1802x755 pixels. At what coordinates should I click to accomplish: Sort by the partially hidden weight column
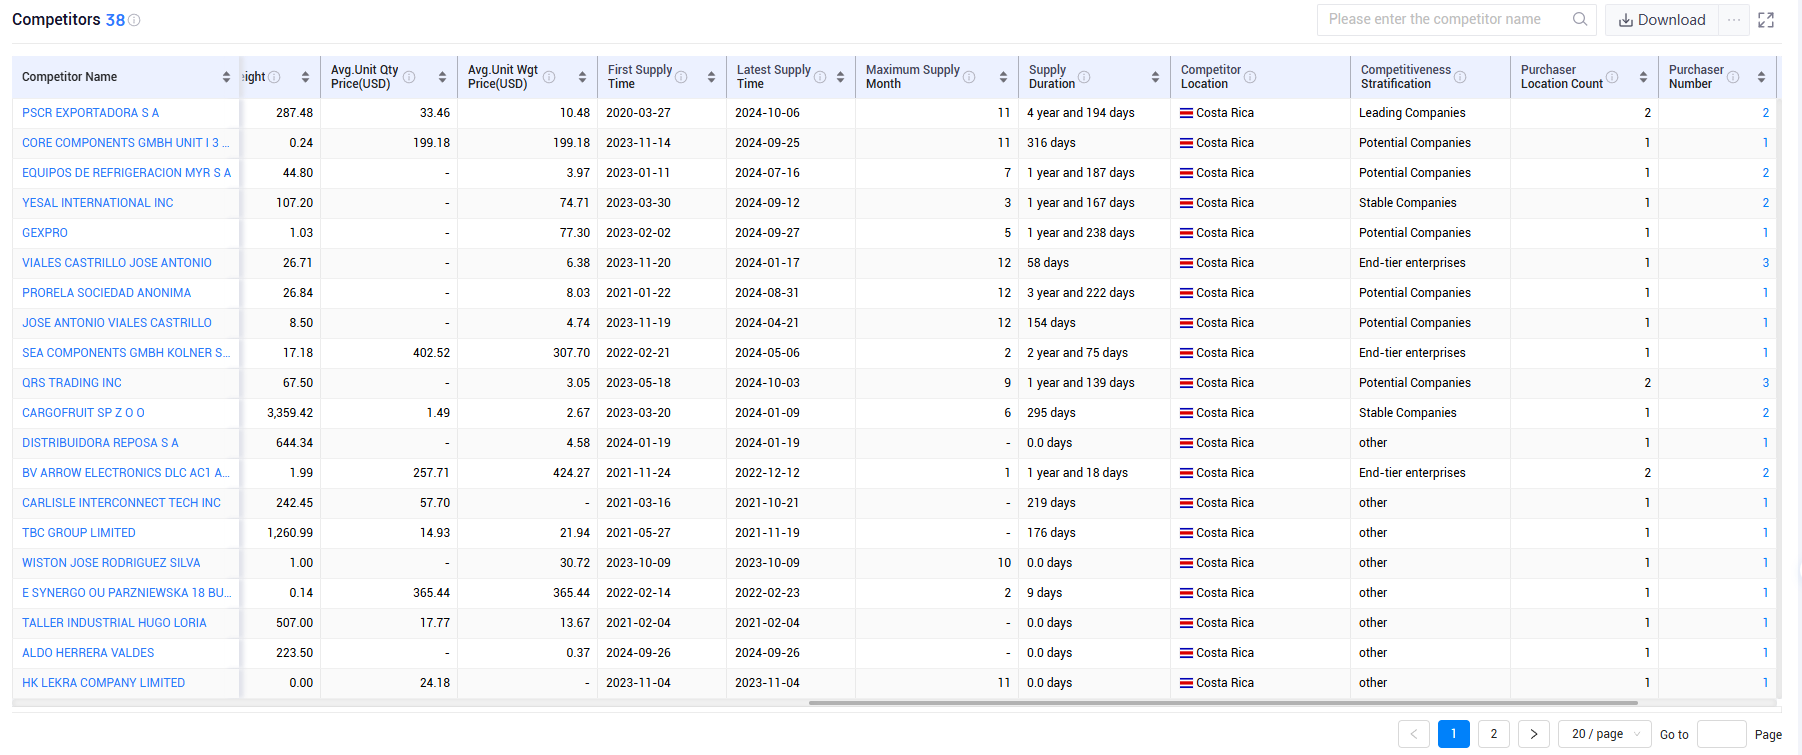tap(305, 77)
